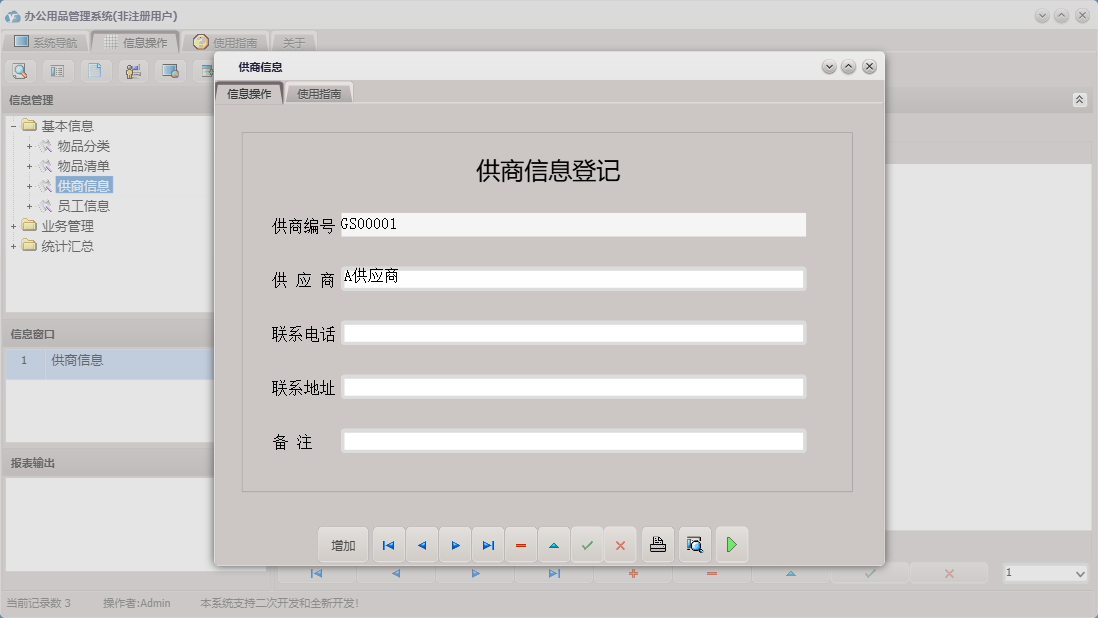Cancel editing with the red X icon
The width and height of the screenshot is (1098, 618).
pyautogui.click(x=620, y=544)
